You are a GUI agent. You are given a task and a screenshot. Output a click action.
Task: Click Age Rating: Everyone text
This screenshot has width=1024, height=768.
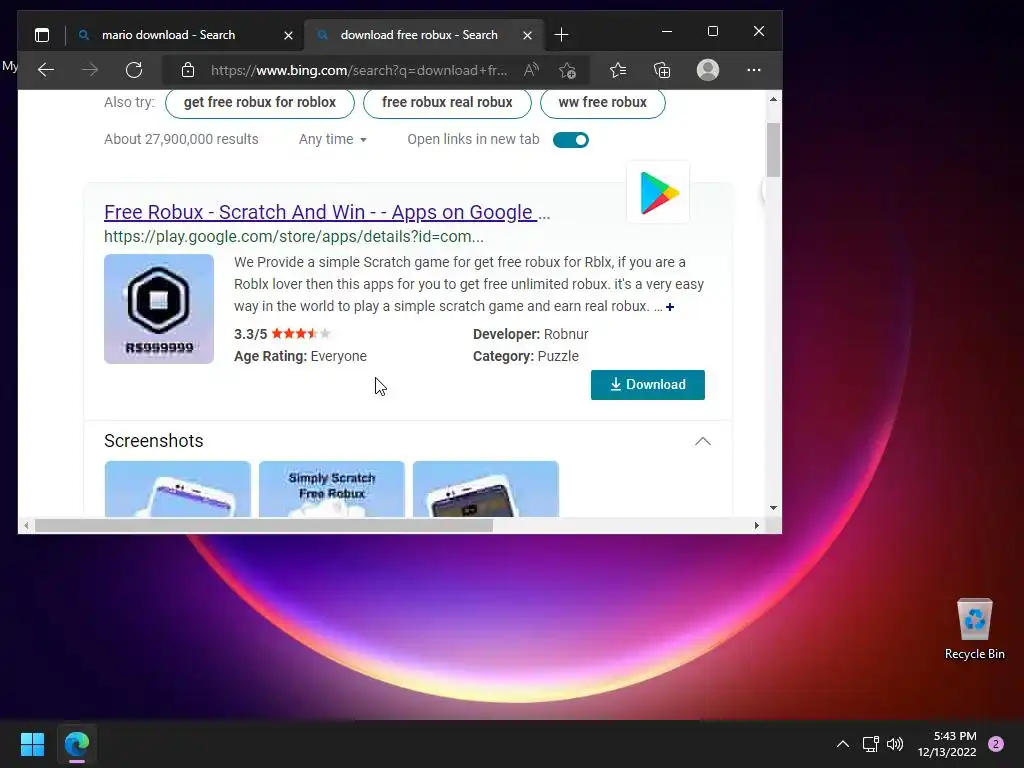300,356
